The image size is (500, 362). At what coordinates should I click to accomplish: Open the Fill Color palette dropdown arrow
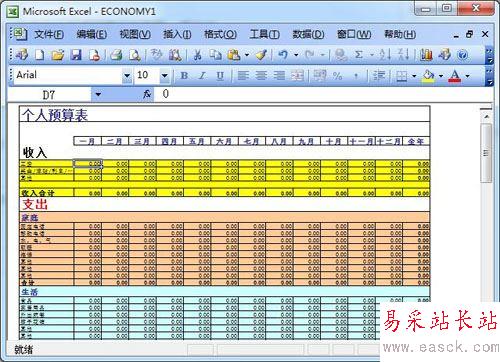click(441, 76)
